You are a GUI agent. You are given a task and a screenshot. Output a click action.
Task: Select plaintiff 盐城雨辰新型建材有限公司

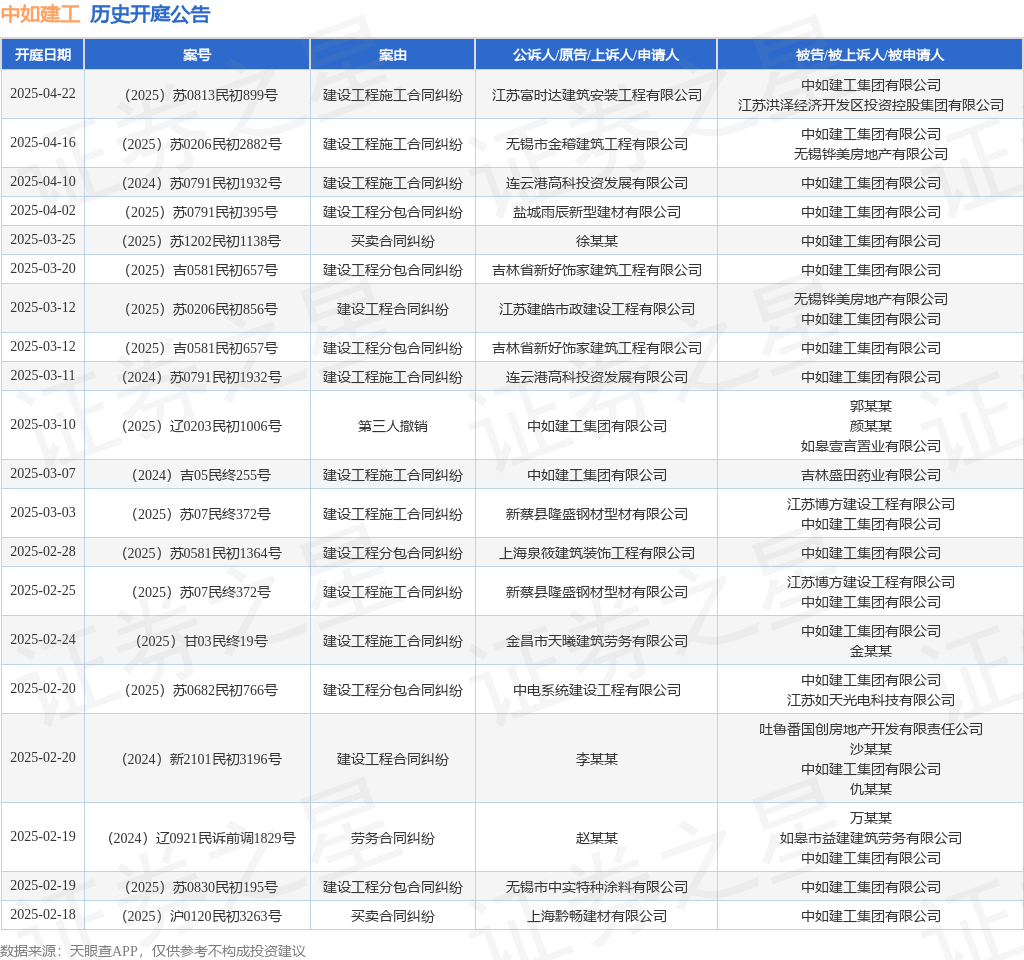pyautogui.click(x=597, y=212)
